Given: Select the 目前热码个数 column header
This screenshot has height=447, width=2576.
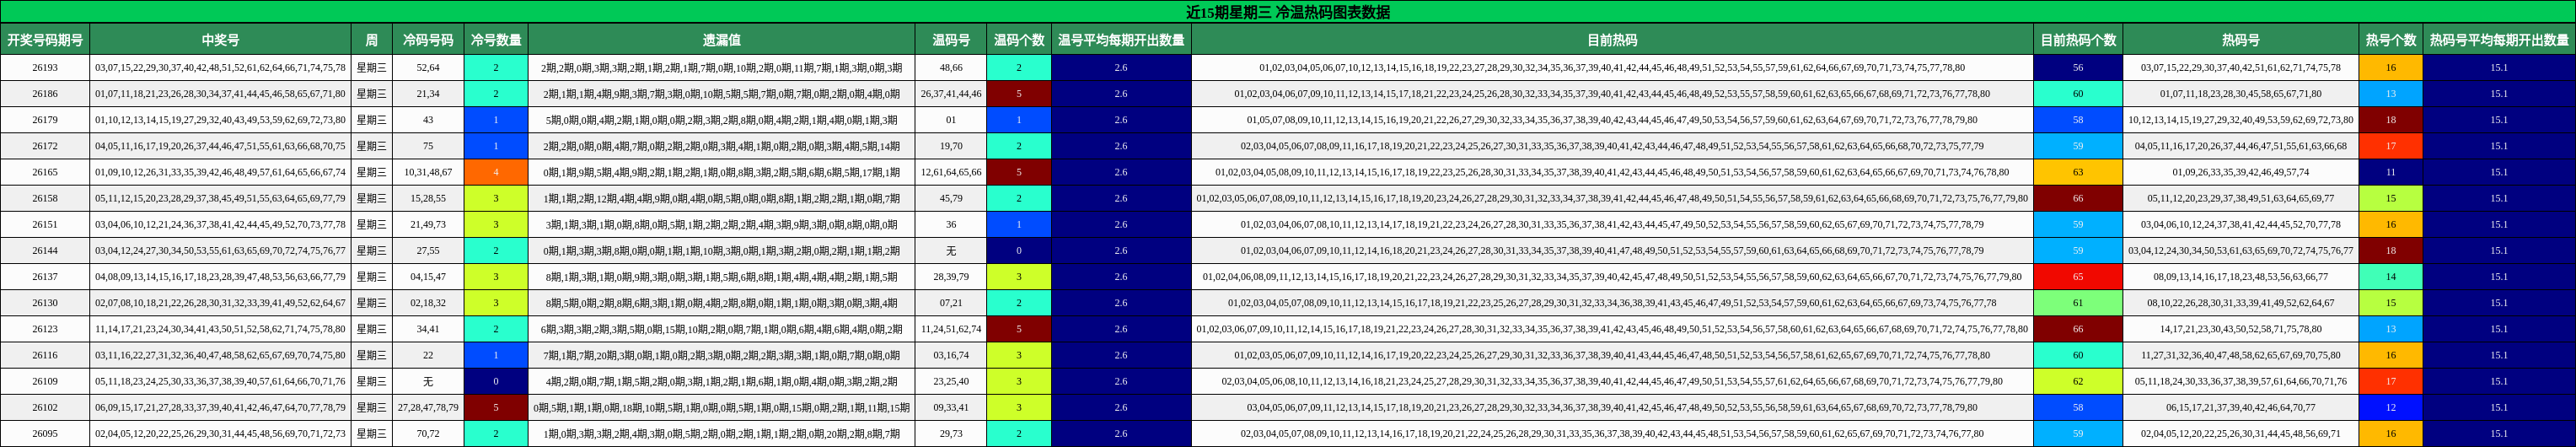Looking at the screenshot, I should point(2078,40).
